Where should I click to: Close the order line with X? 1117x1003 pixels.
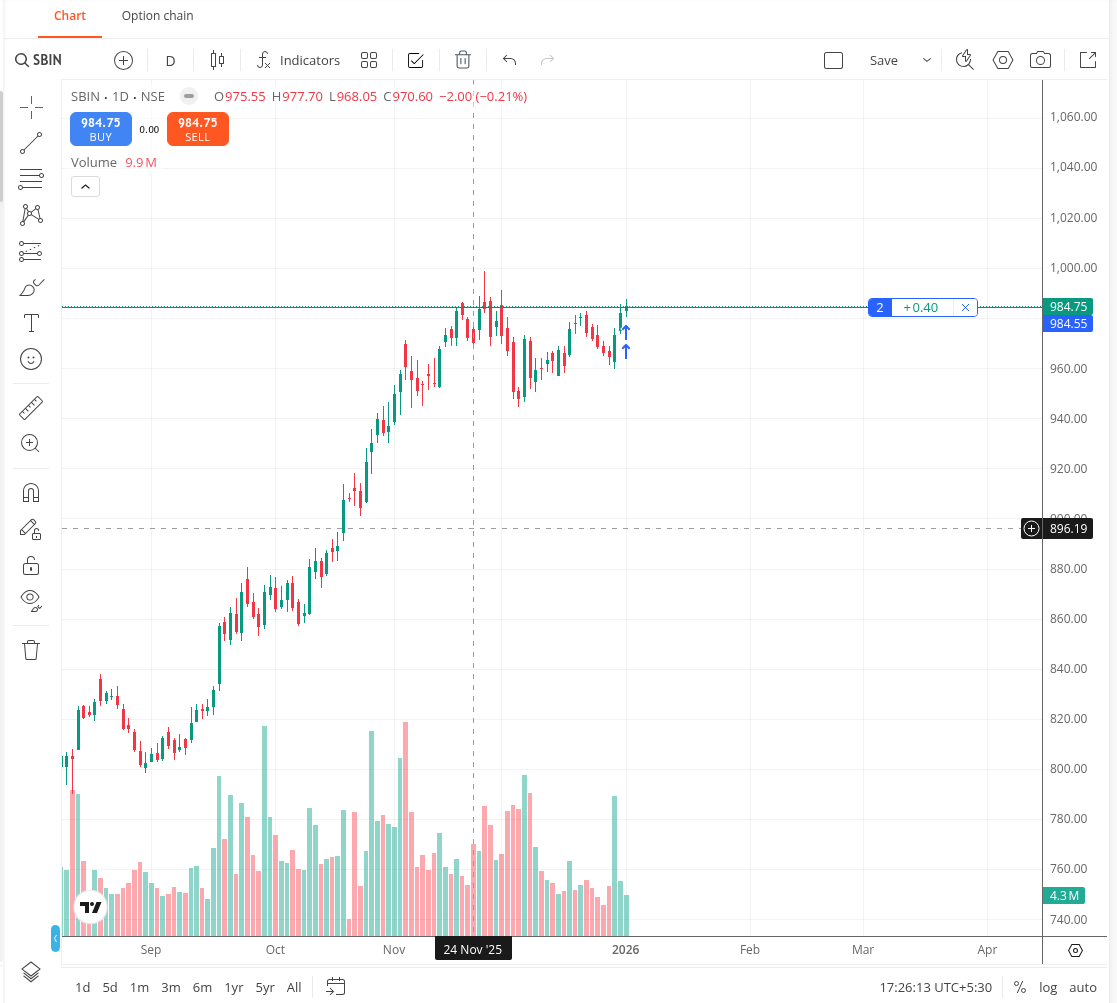[x=965, y=308]
